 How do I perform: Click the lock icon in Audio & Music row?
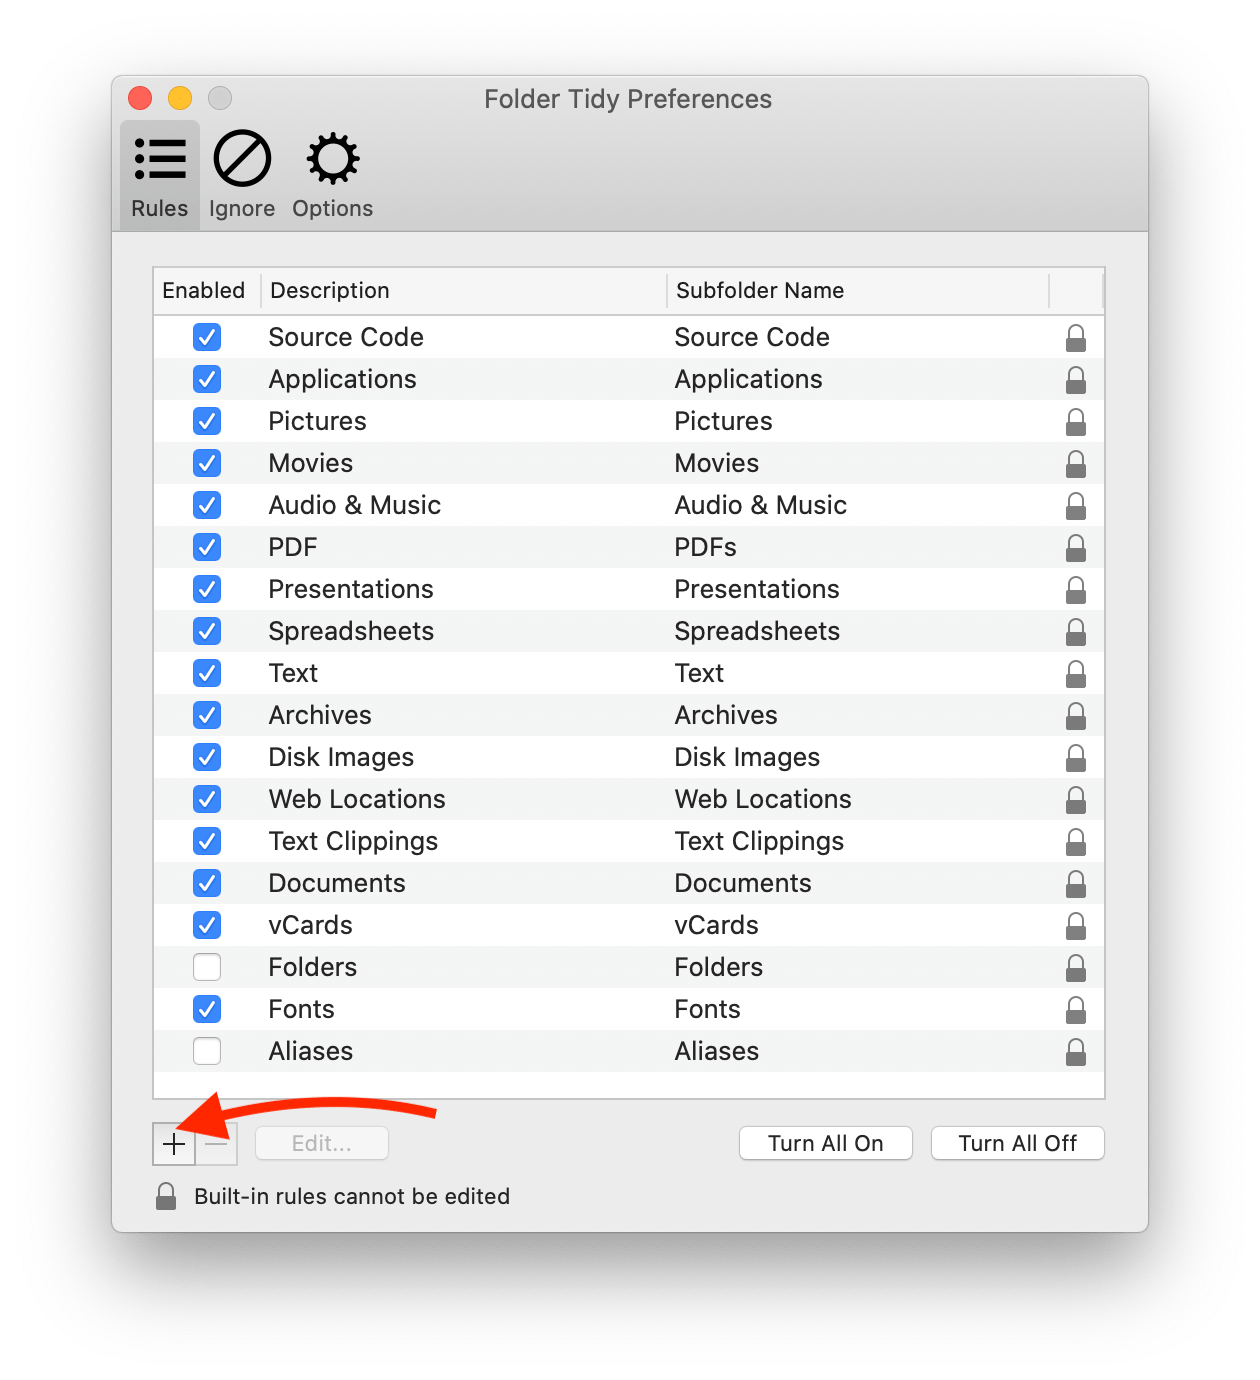(1076, 506)
